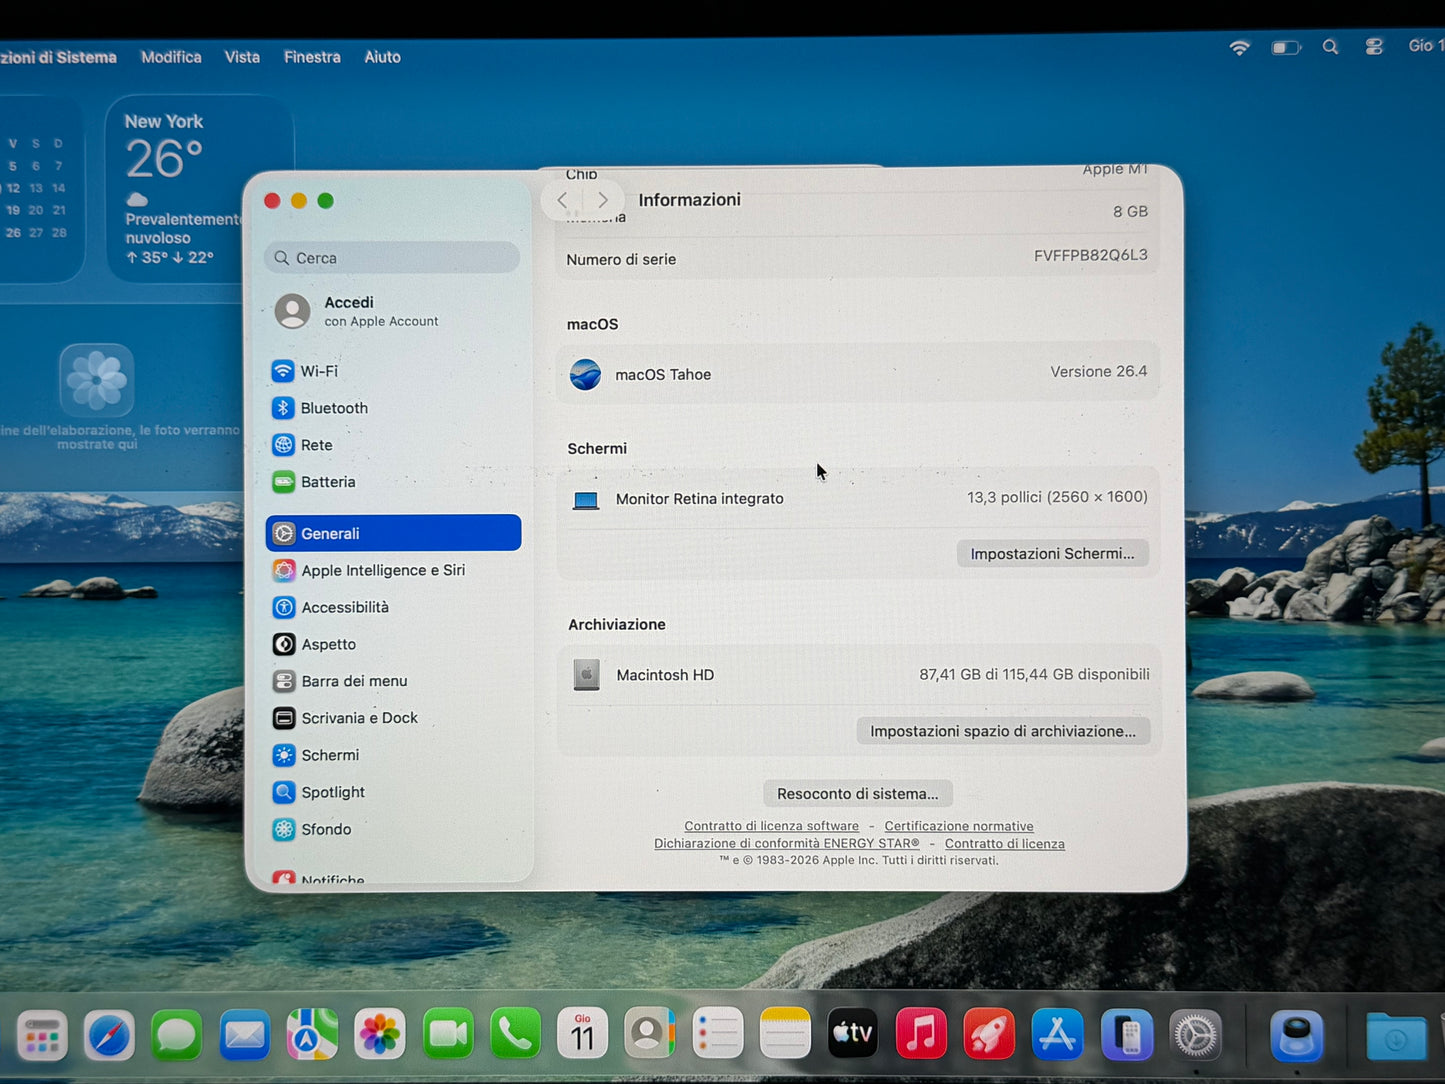This screenshot has width=1445, height=1084.
Task: Open Control Center from menu bar
Action: tap(1374, 46)
